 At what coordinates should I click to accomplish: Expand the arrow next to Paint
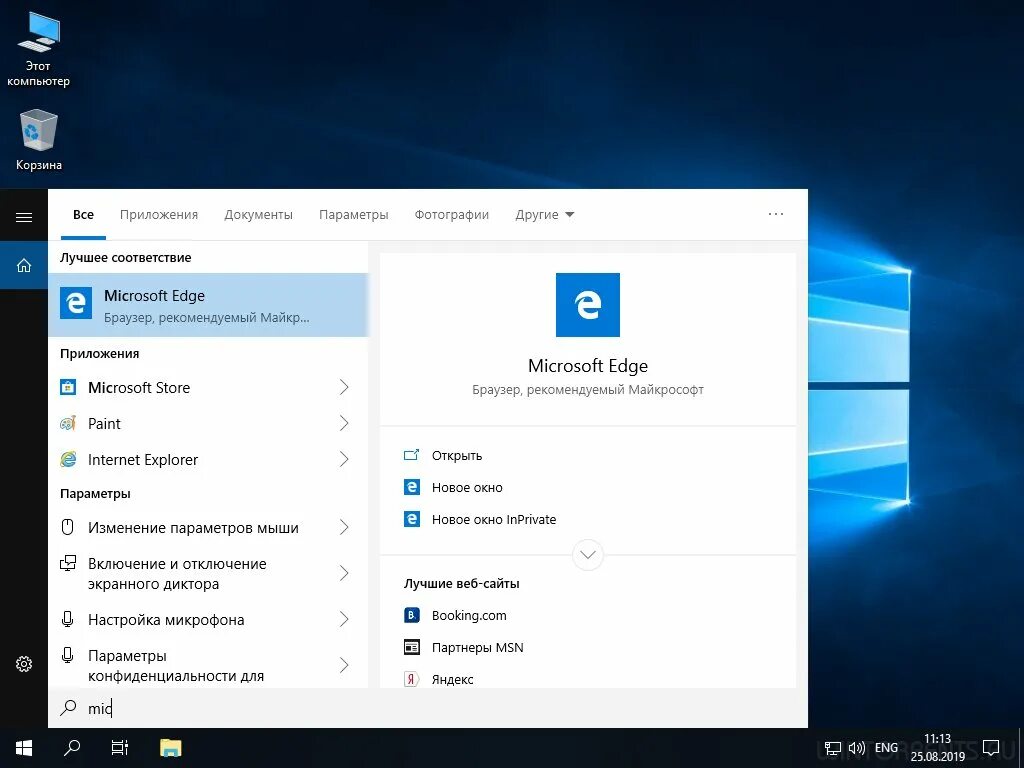tap(344, 423)
